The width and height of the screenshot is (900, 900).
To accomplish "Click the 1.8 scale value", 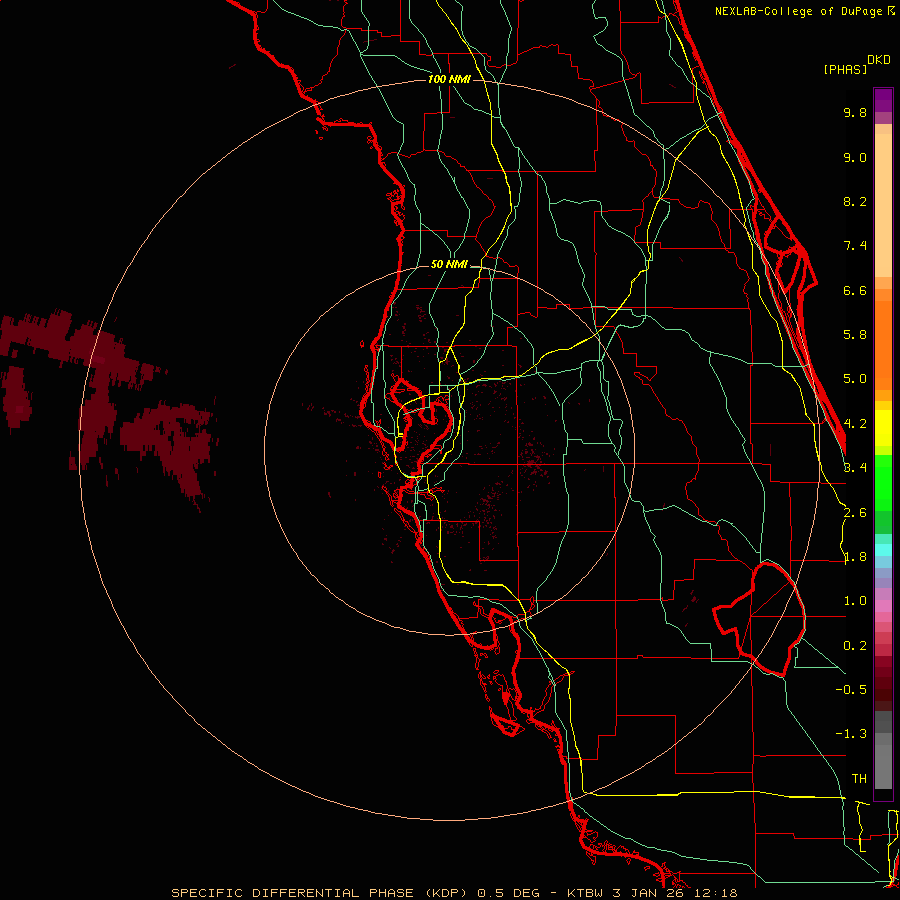I will 855,557.
